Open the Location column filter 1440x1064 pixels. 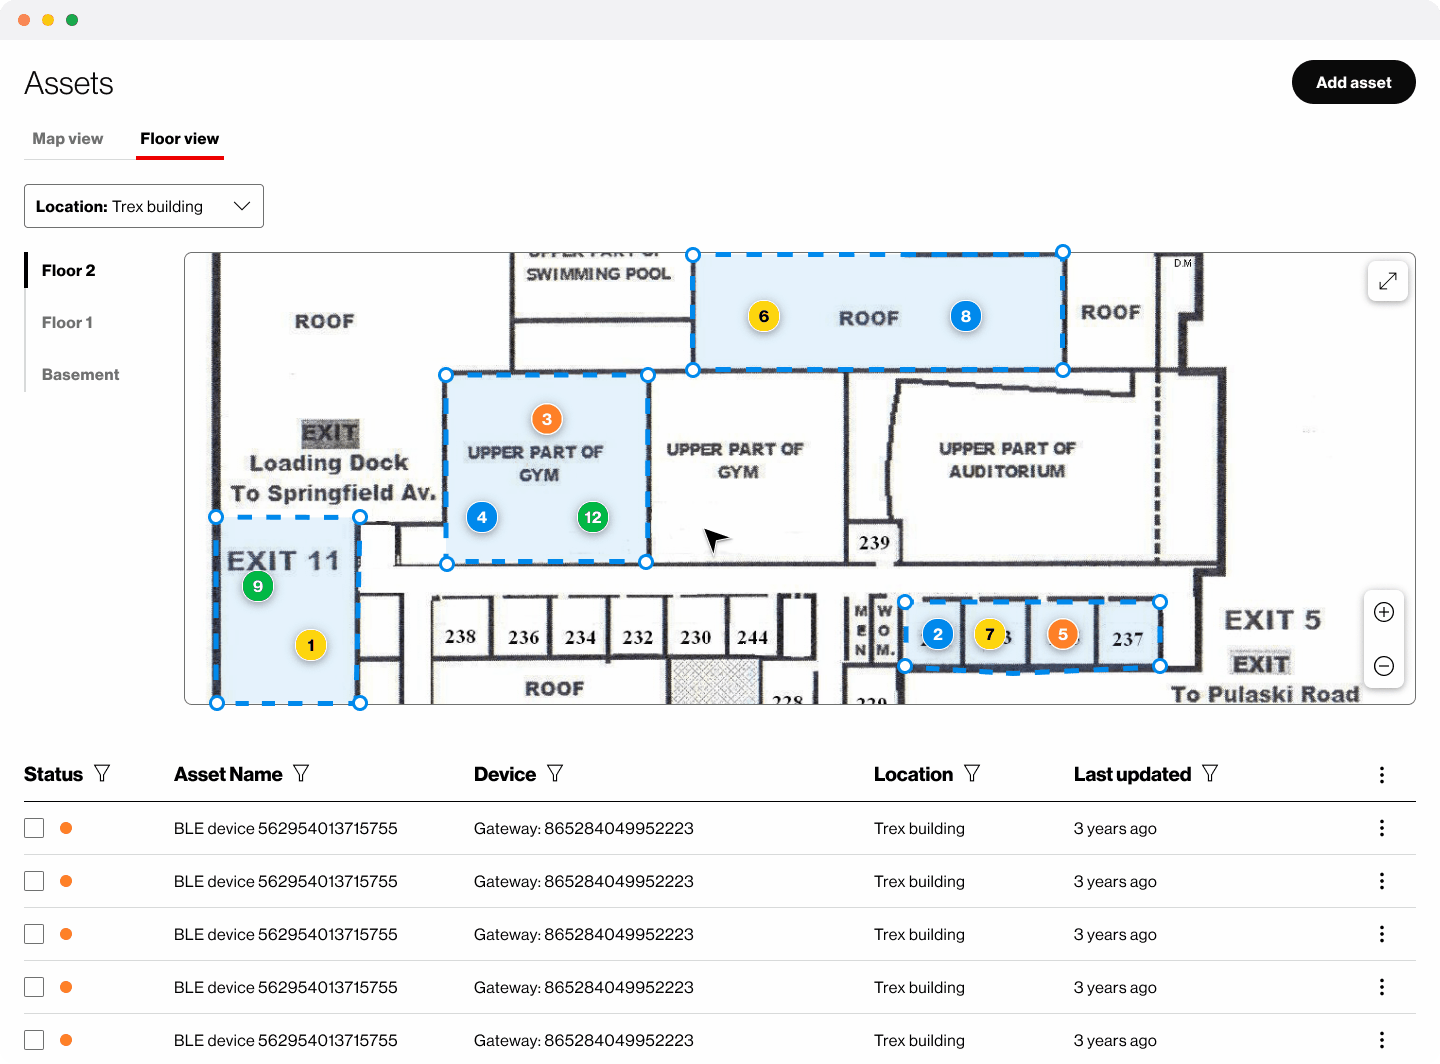(x=972, y=773)
